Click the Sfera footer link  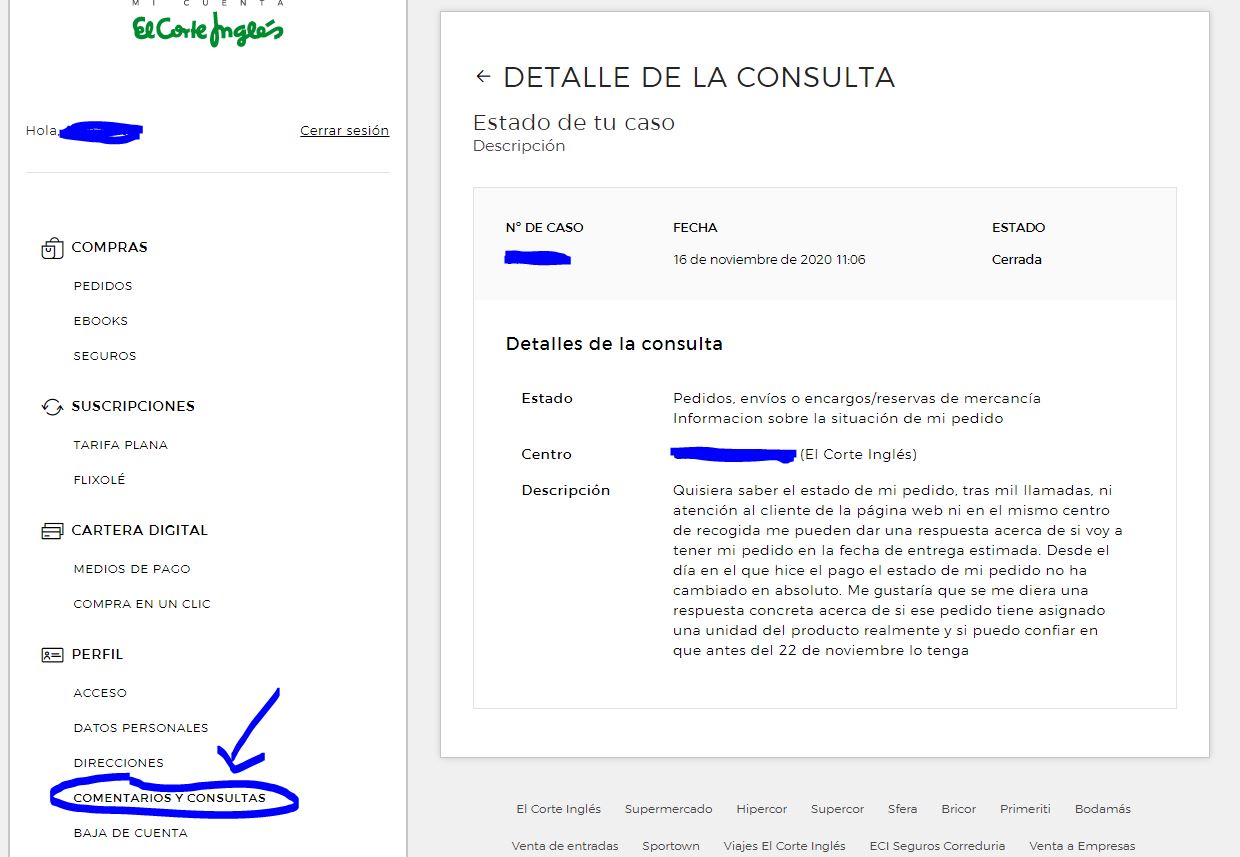tap(903, 809)
